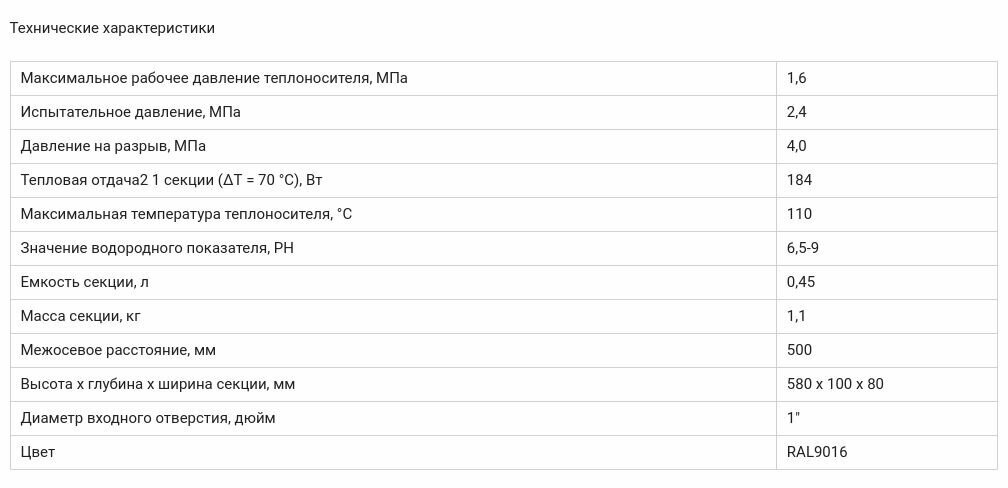Click the burst pressure value 4,0

(x=796, y=147)
